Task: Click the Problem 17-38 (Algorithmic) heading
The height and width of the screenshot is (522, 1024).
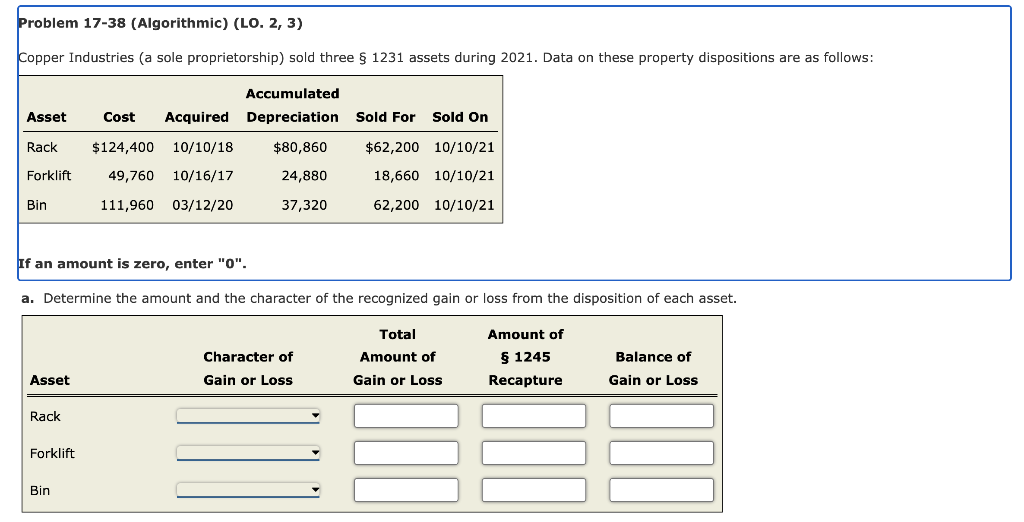Action: (x=161, y=24)
